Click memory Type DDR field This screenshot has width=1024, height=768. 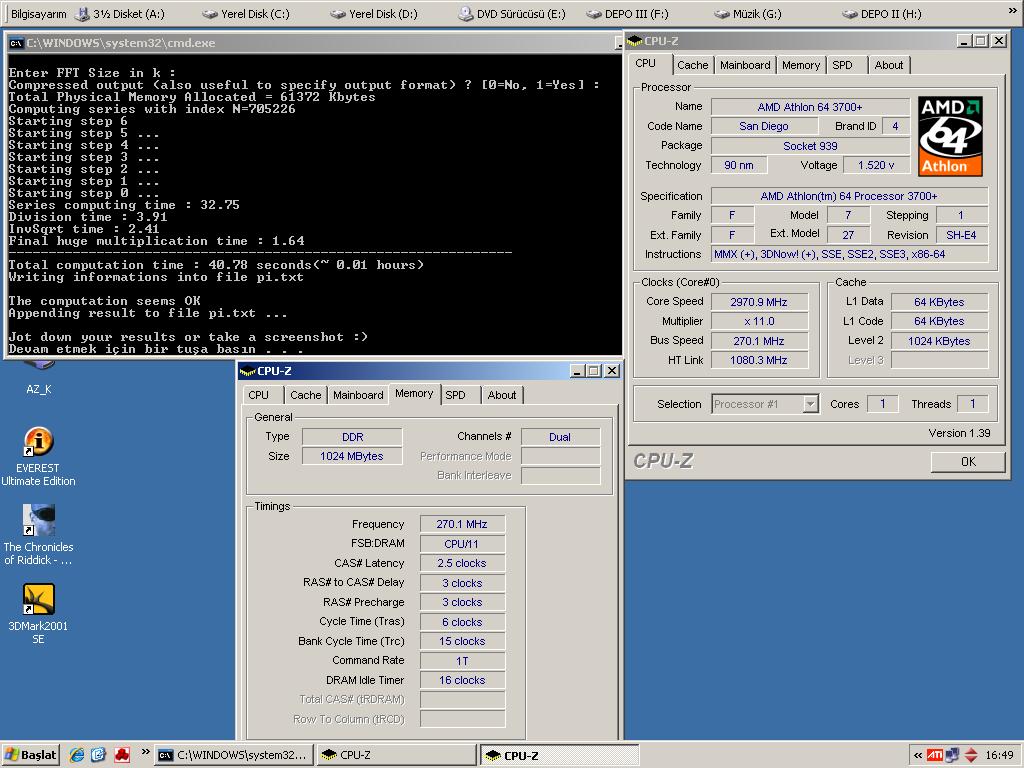click(353, 437)
